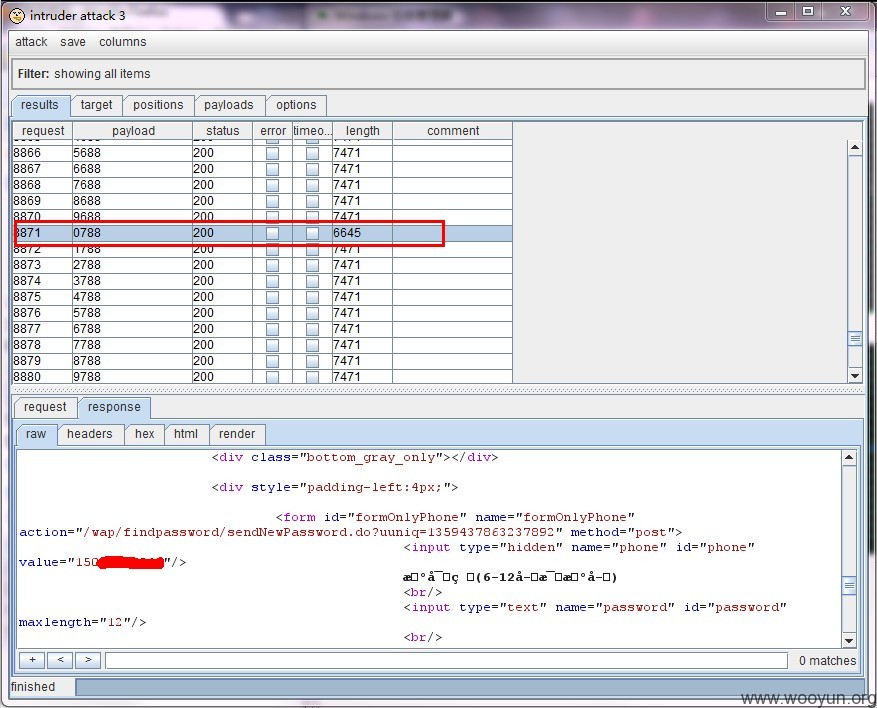Select payload cell 6688
The height and width of the screenshot is (708, 877).
point(133,169)
